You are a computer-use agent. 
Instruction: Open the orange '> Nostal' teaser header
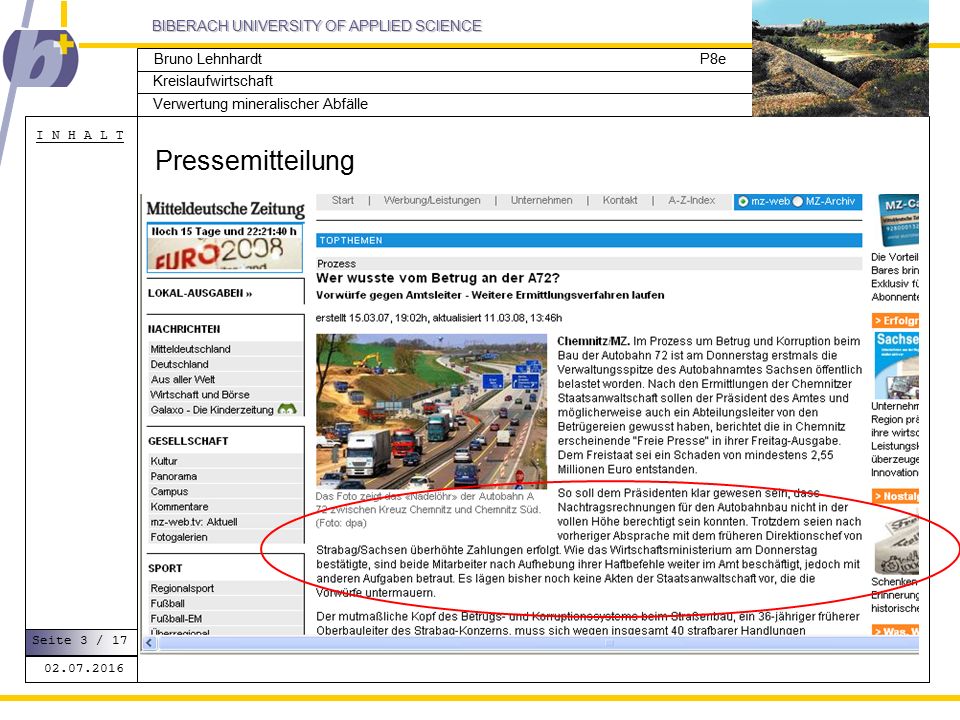[895, 497]
